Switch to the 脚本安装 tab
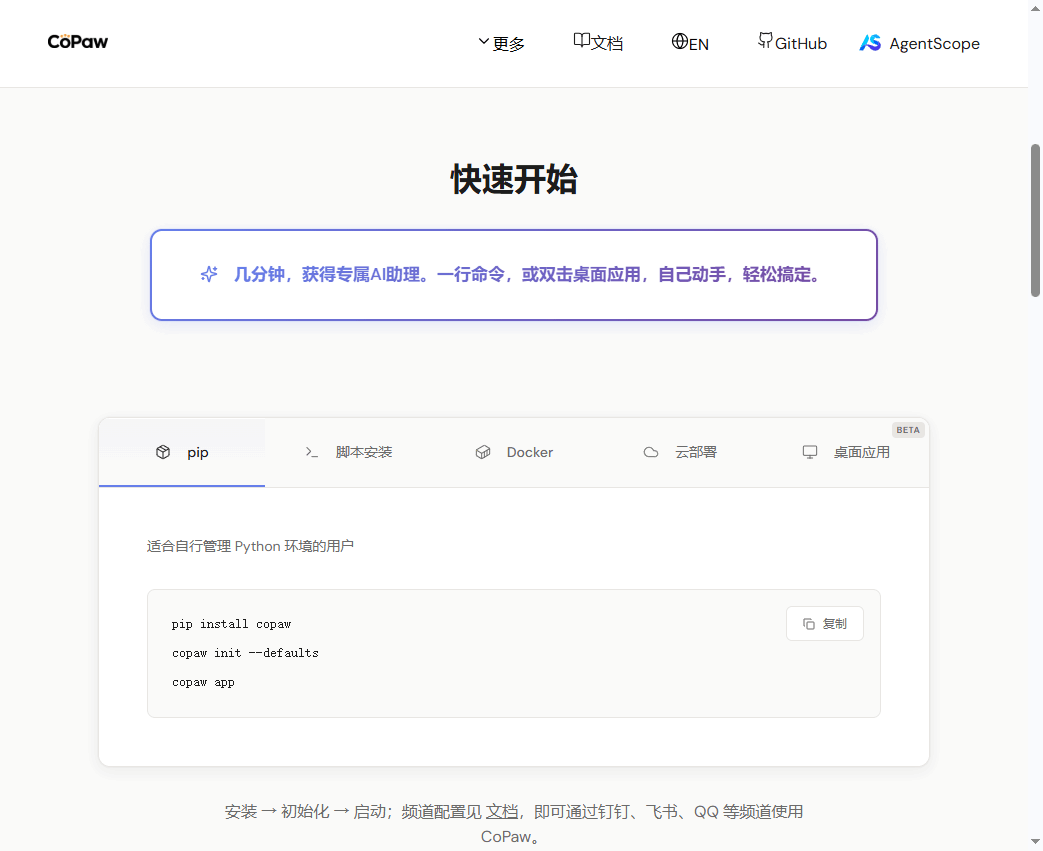Viewport: 1043px width, 851px height. [x=364, y=453]
